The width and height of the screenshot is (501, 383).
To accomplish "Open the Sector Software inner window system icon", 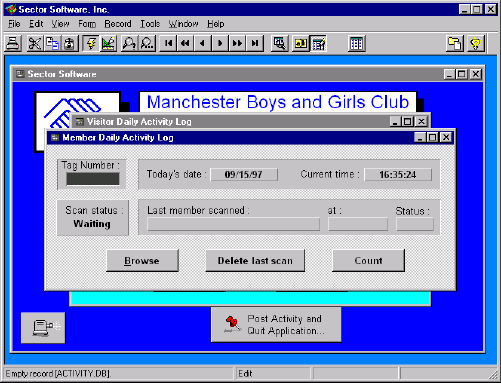I will [20, 74].
